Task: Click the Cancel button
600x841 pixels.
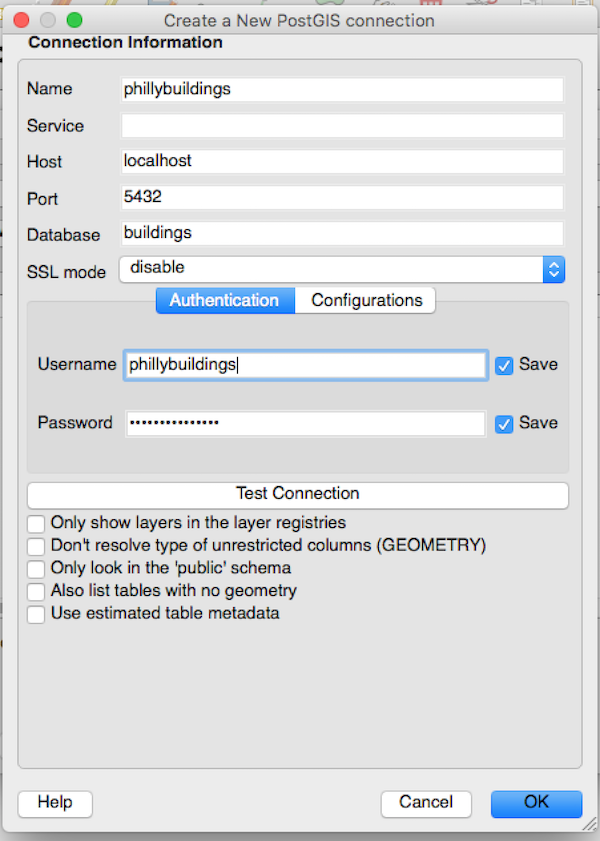Action: pos(426,803)
